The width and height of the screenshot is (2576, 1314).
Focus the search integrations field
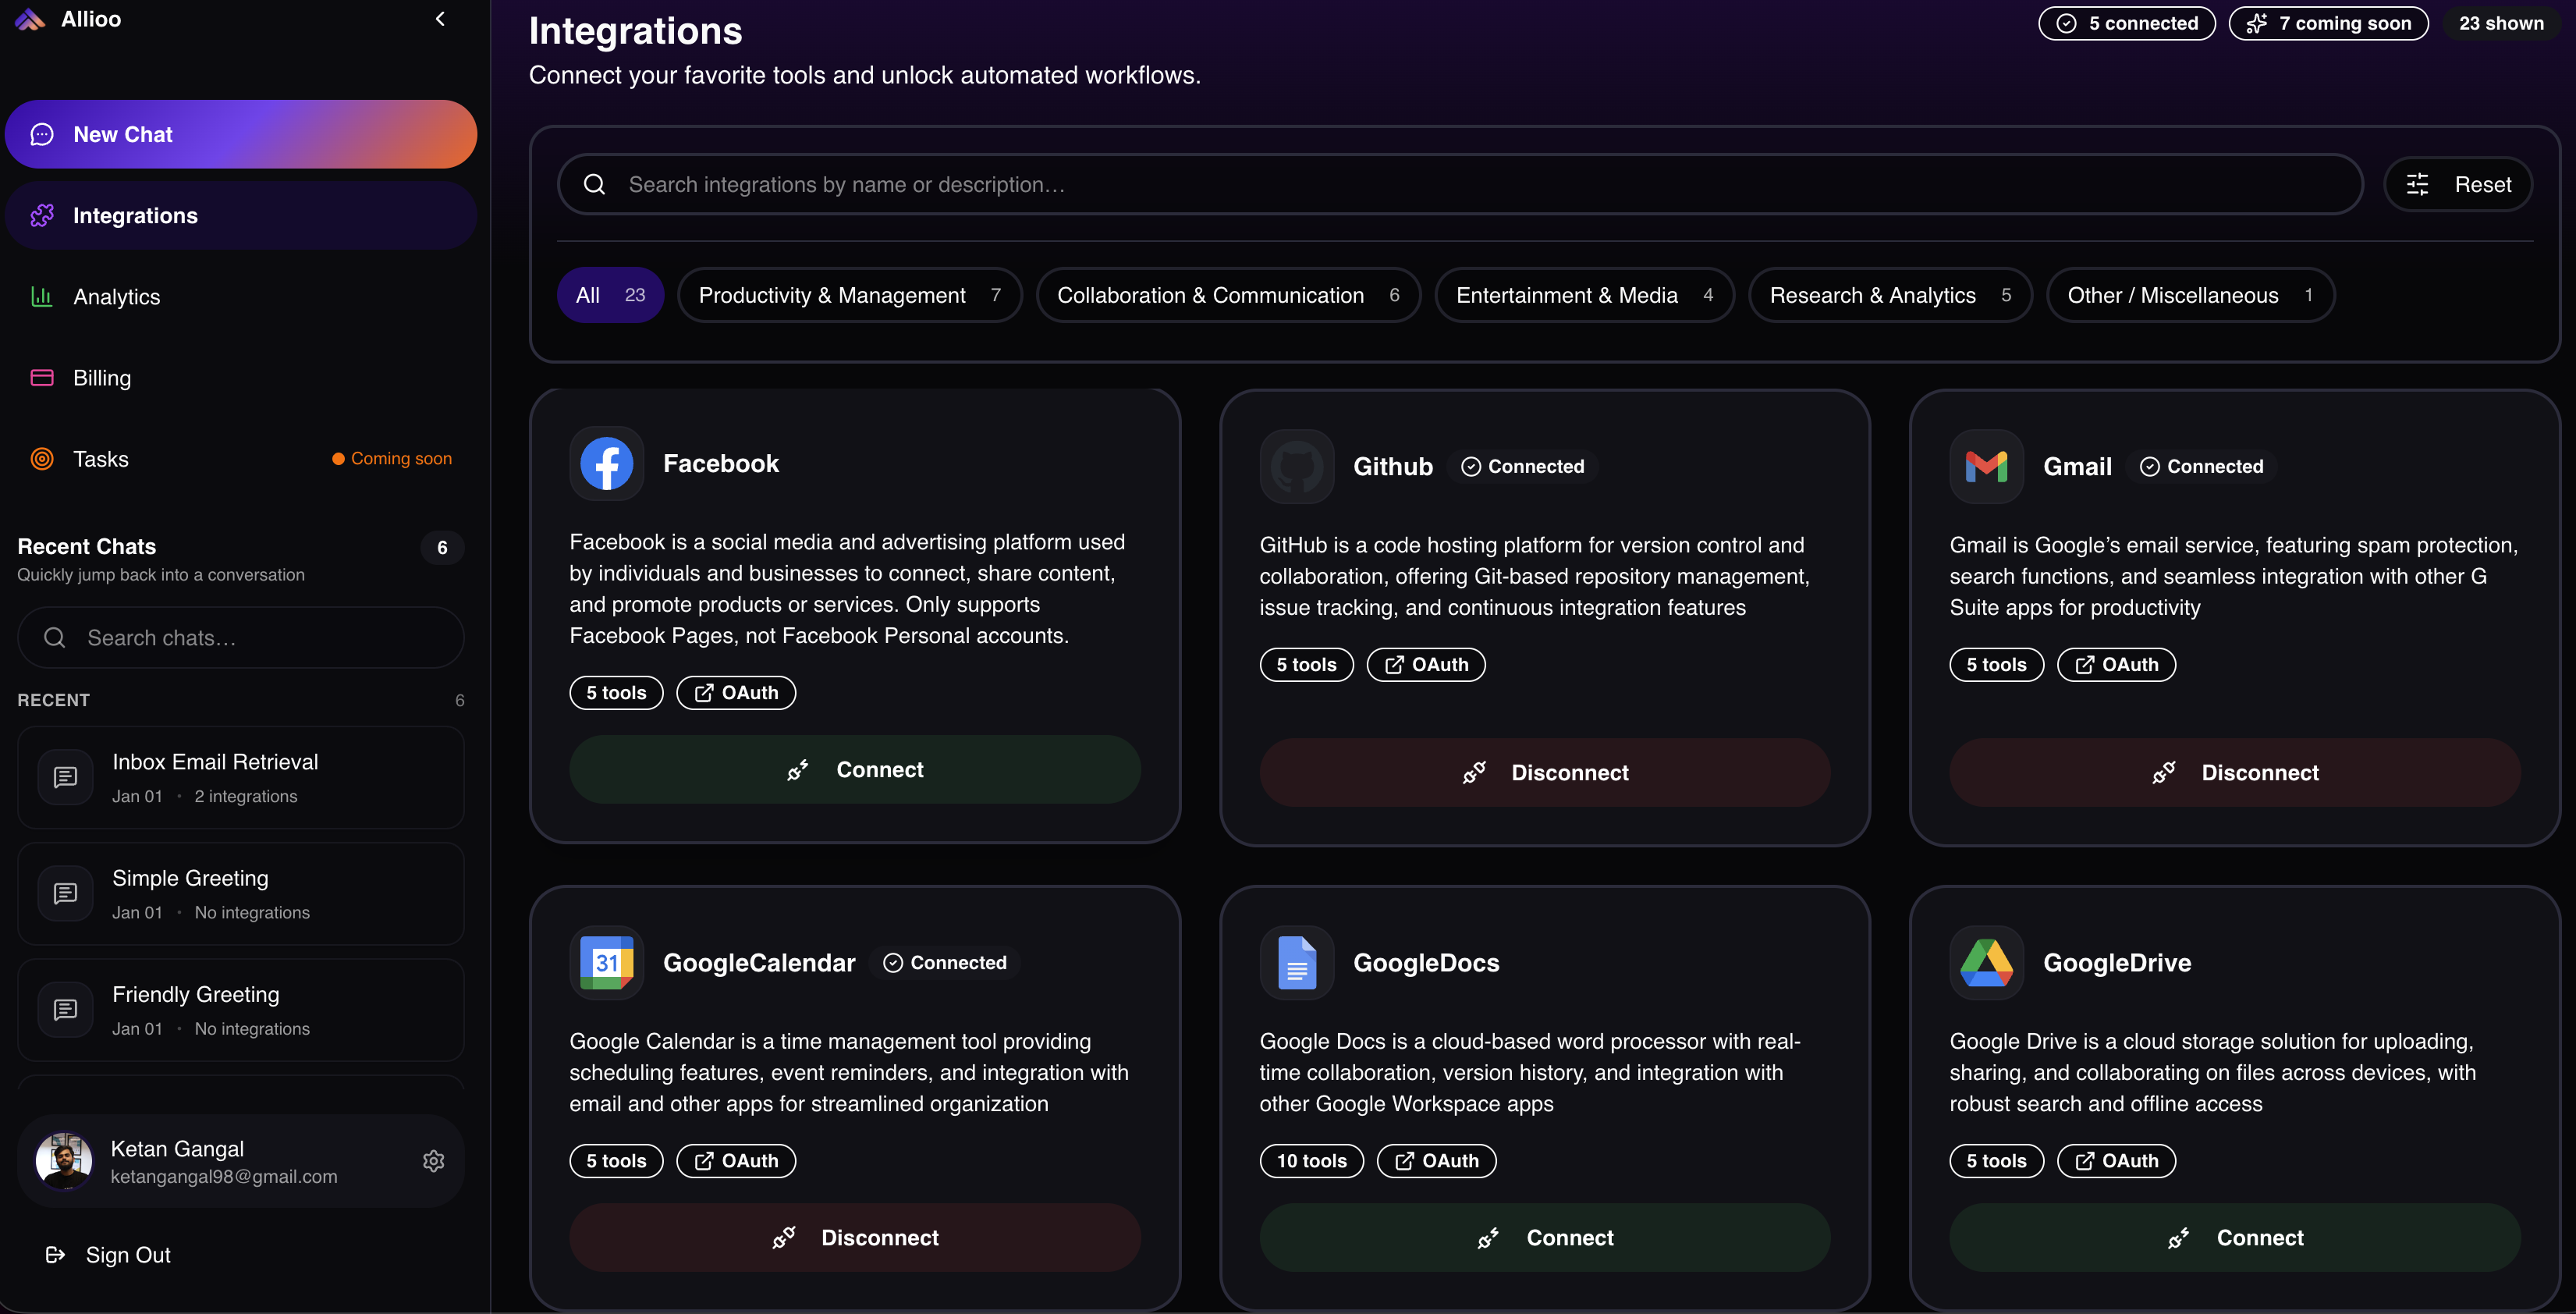coord(1460,185)
